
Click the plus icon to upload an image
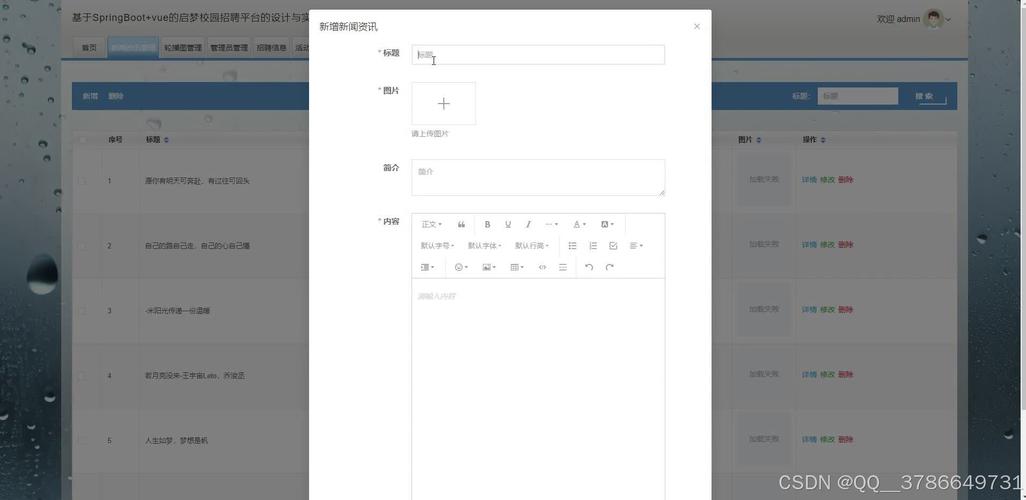pos(444,103)
